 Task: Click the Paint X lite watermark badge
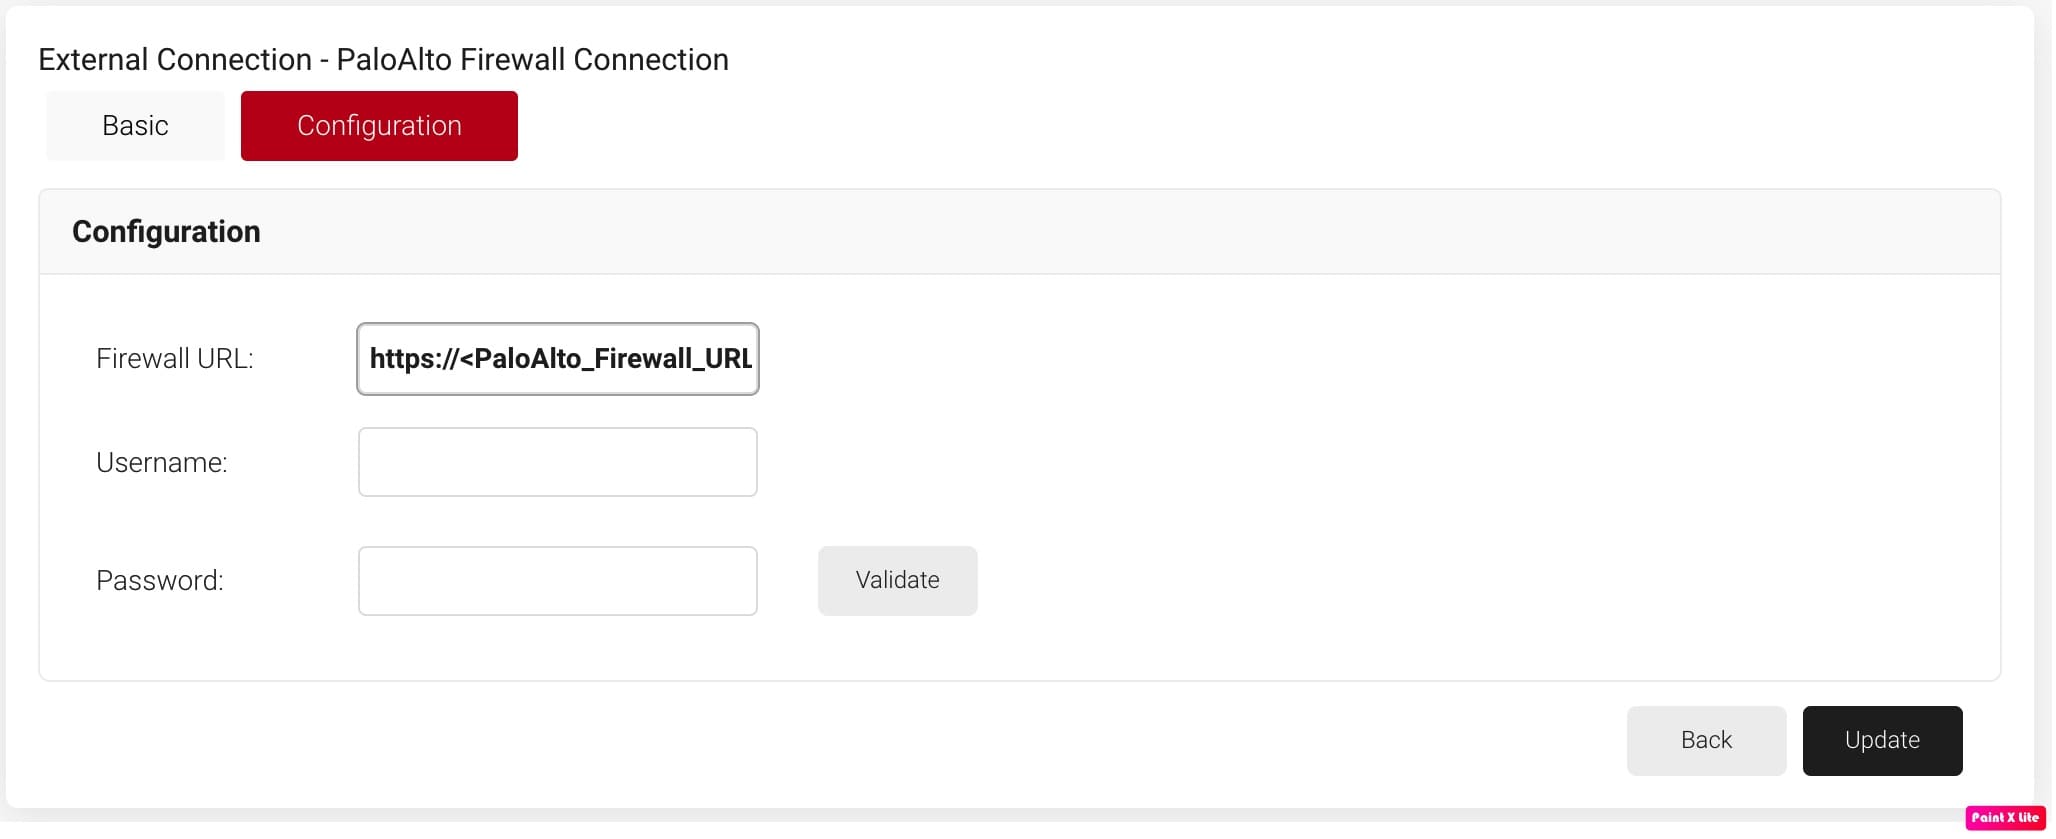[x=2005, y=817]
